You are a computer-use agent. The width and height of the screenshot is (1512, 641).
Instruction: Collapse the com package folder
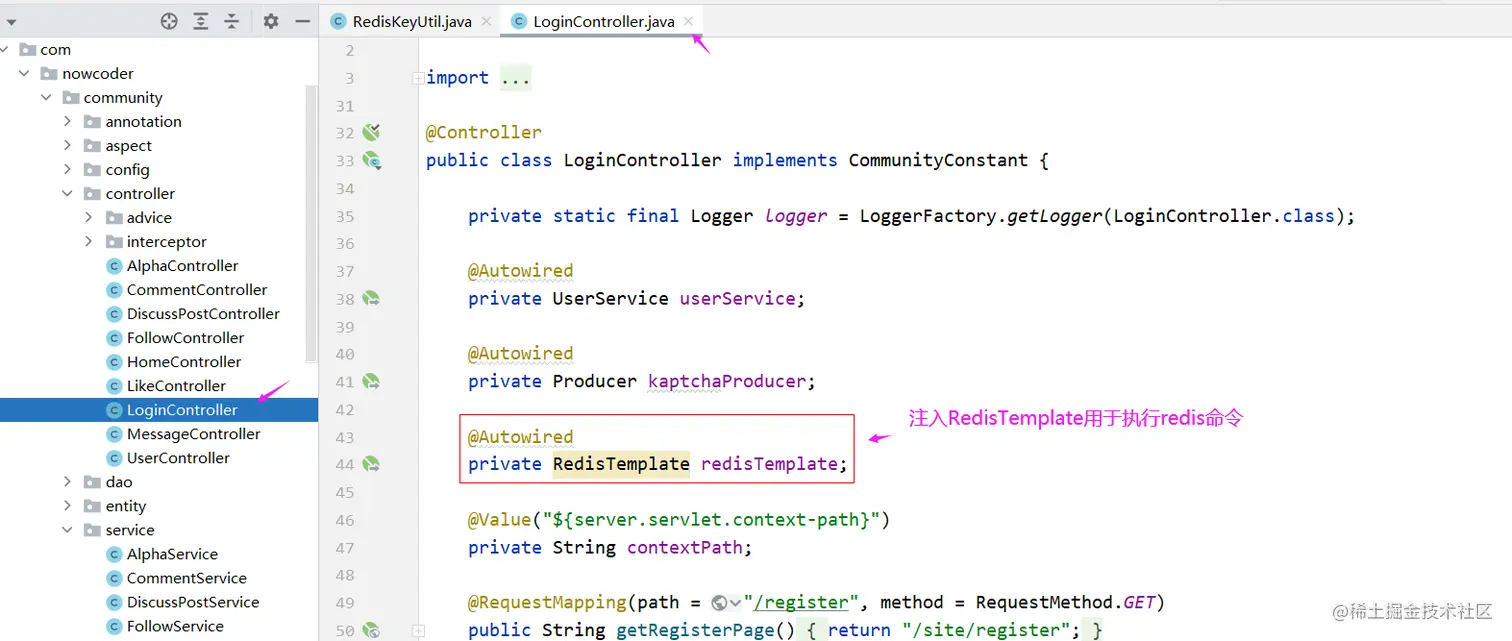click(x=4, y=49)
